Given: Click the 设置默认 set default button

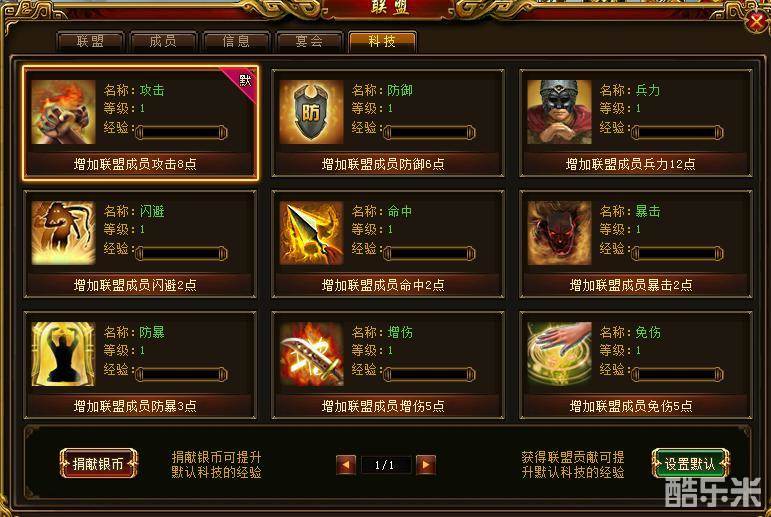Looking at the screenshot, I should [x=690, y=463].
